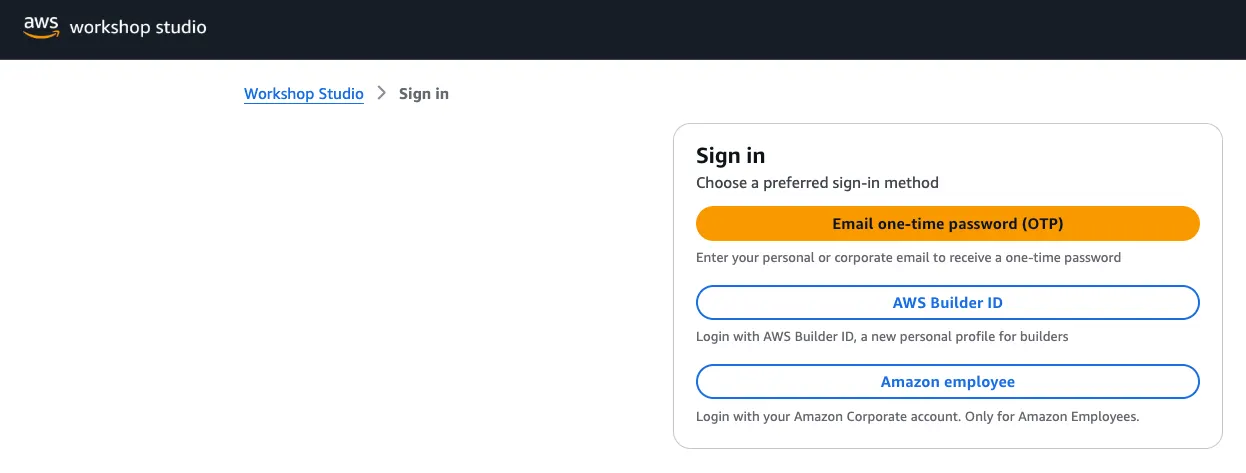Click the orange smile arrow under aws

(41, 35)
